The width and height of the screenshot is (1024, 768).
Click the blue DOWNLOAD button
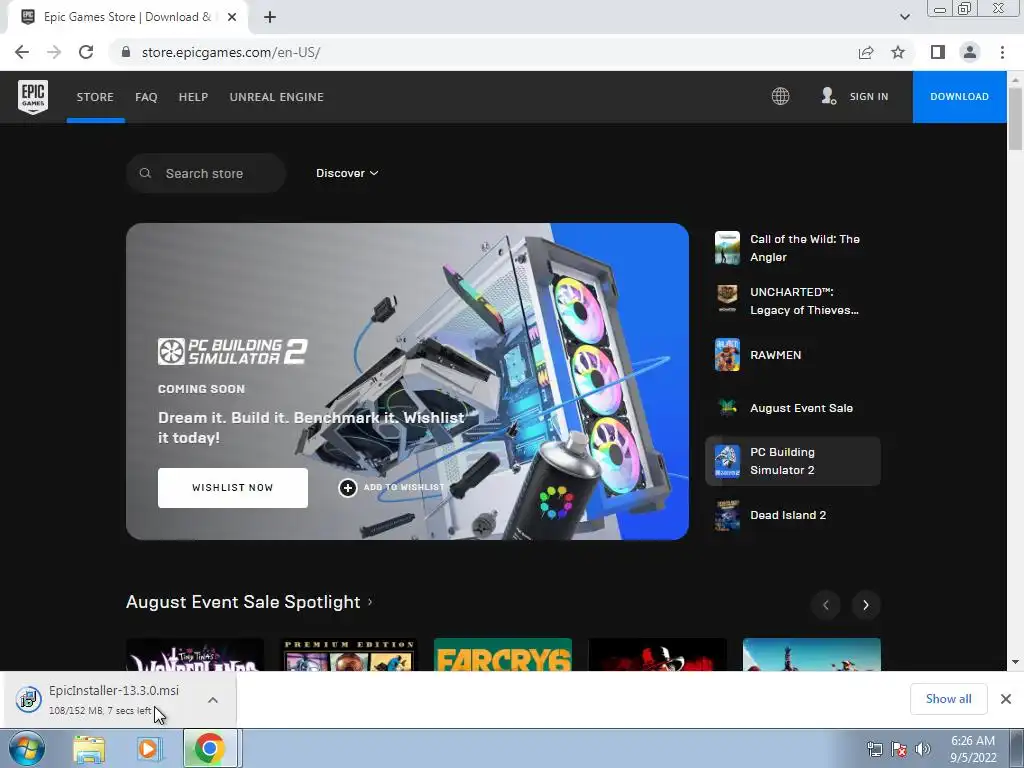959,97
